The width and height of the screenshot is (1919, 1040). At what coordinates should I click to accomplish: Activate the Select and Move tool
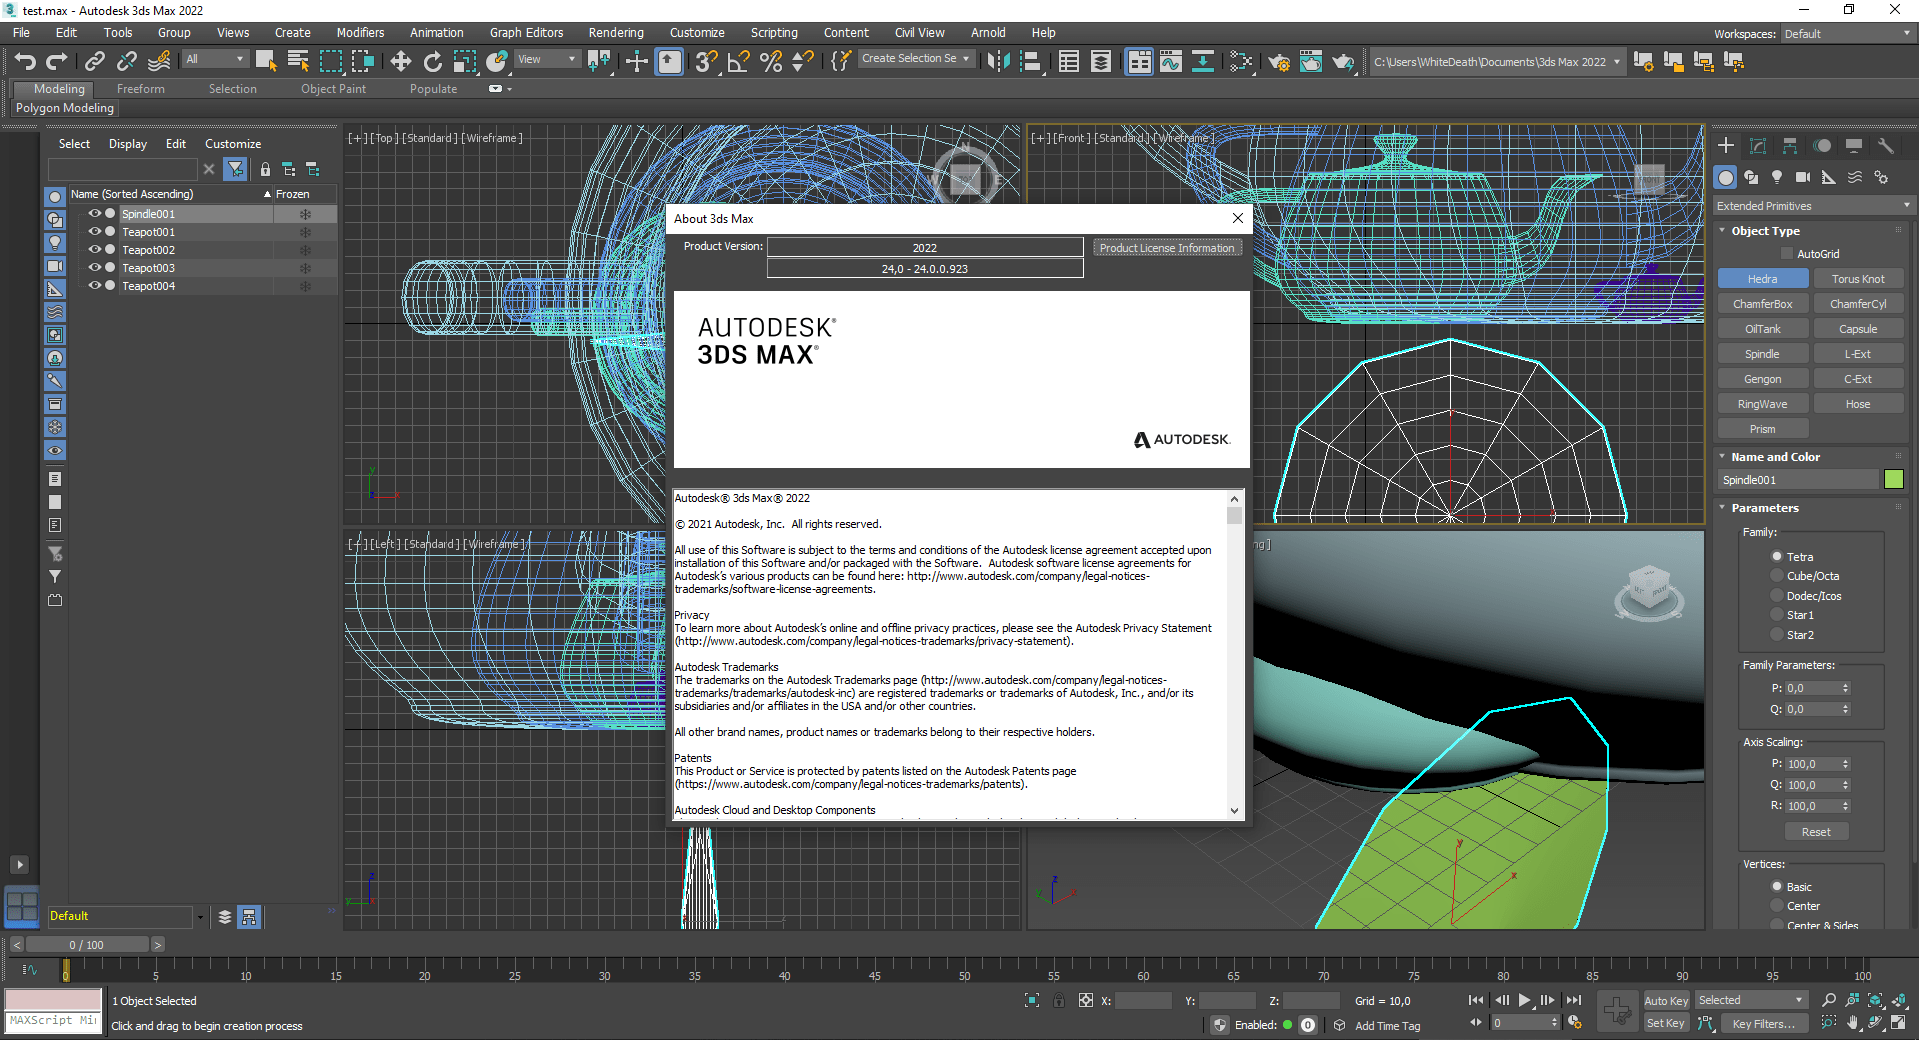pos(401,62)
